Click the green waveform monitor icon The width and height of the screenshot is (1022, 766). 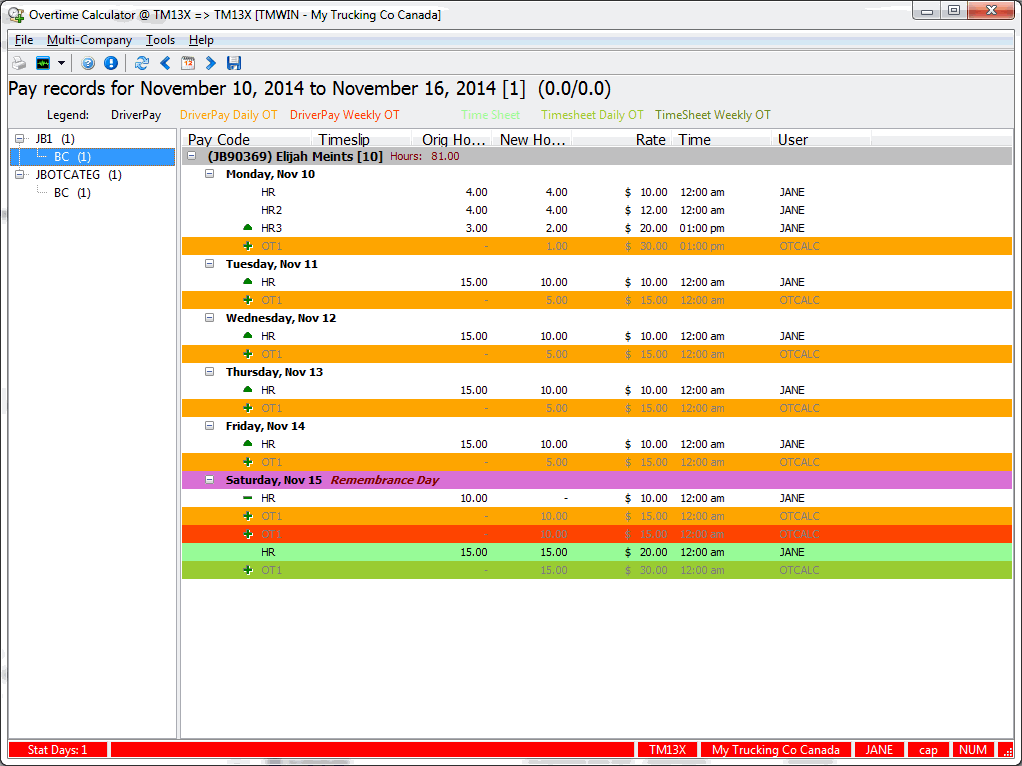tap(42, 63)
